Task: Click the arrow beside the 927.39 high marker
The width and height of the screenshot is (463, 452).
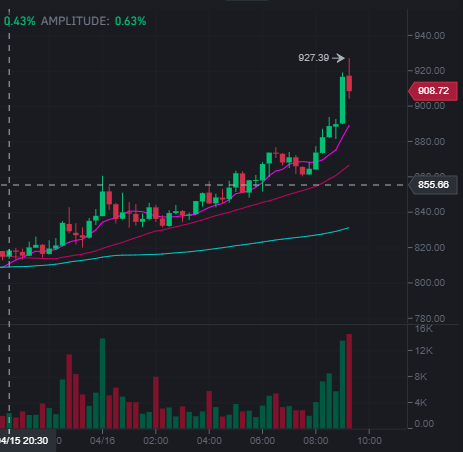Action: point(339,58)
